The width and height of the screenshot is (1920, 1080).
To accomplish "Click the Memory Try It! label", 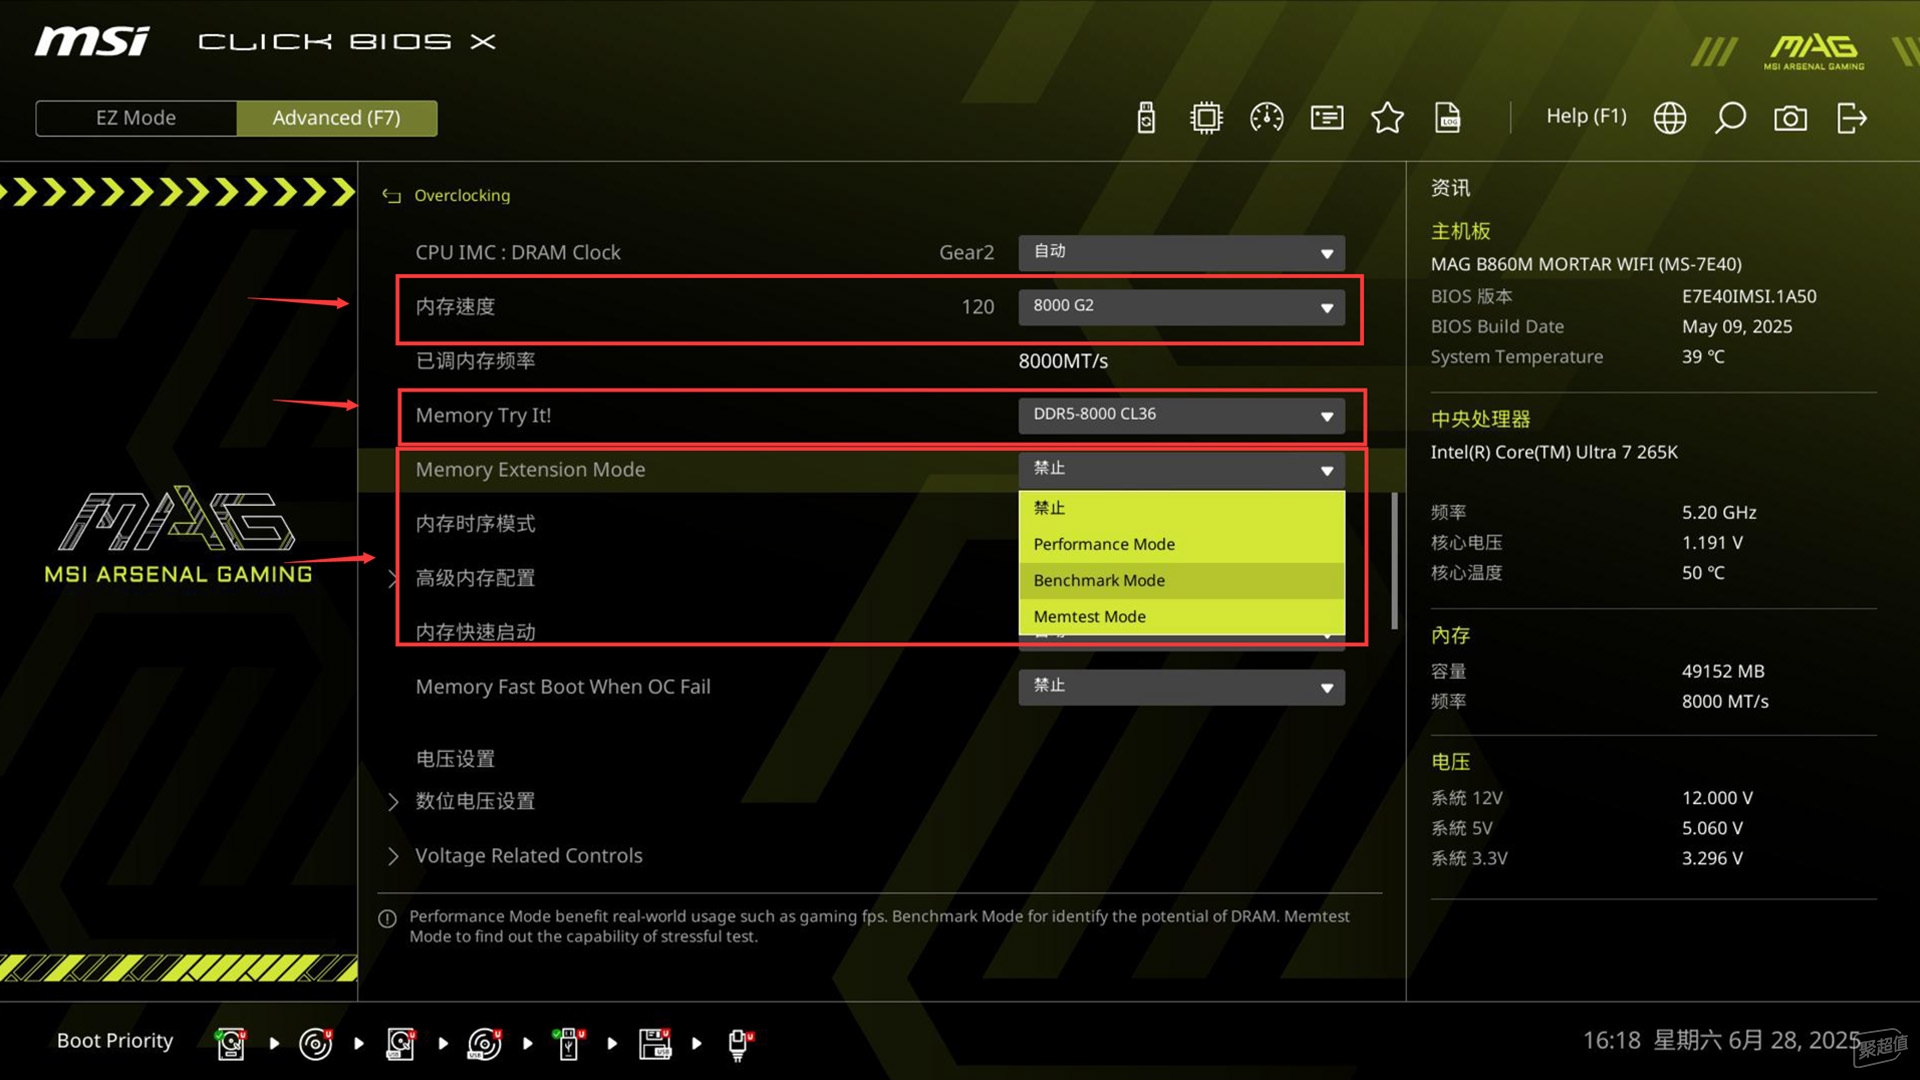I will (483, 415).
